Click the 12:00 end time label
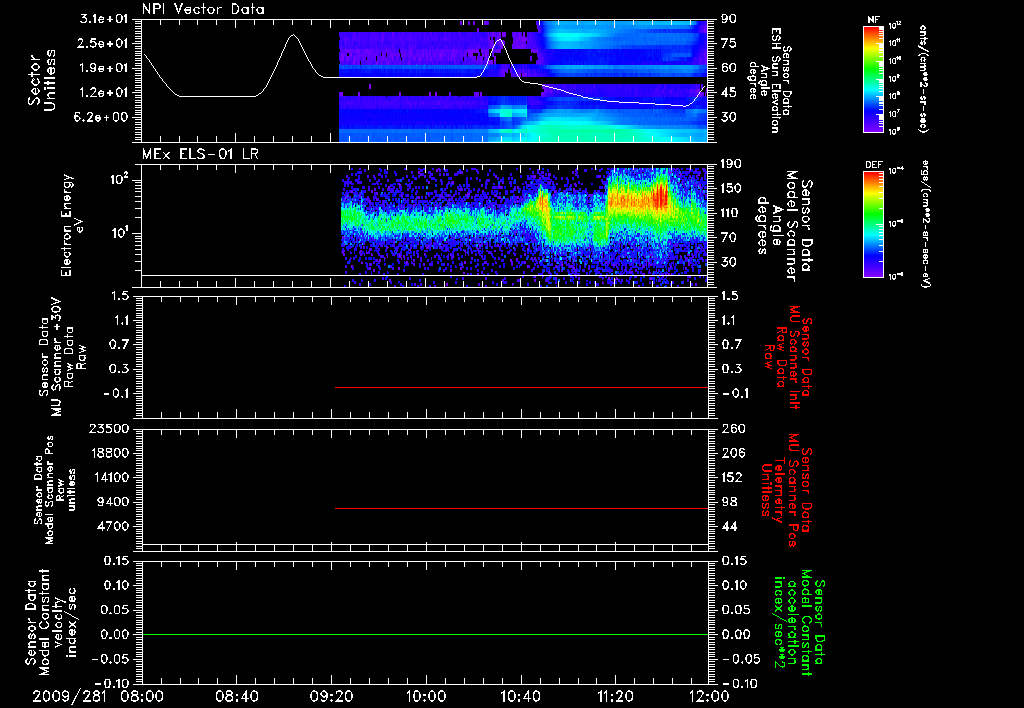This screenshot has width=1024, height=708. point(709,696)
